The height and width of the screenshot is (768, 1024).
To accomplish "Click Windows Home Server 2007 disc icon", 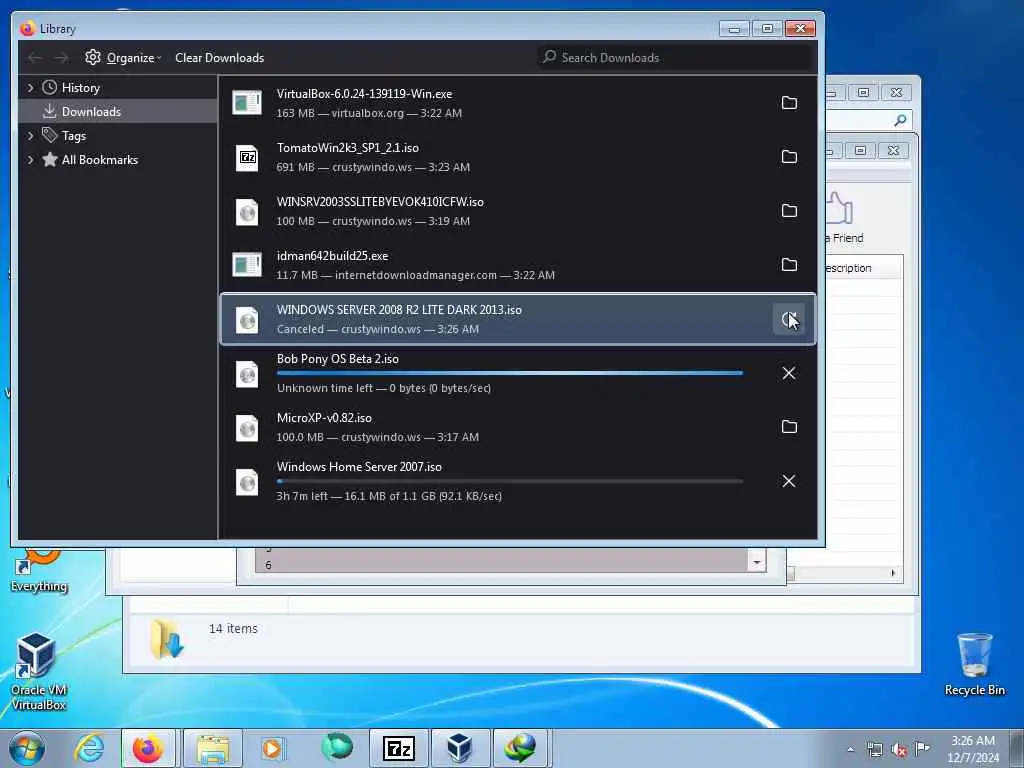I will pos(247,483).
